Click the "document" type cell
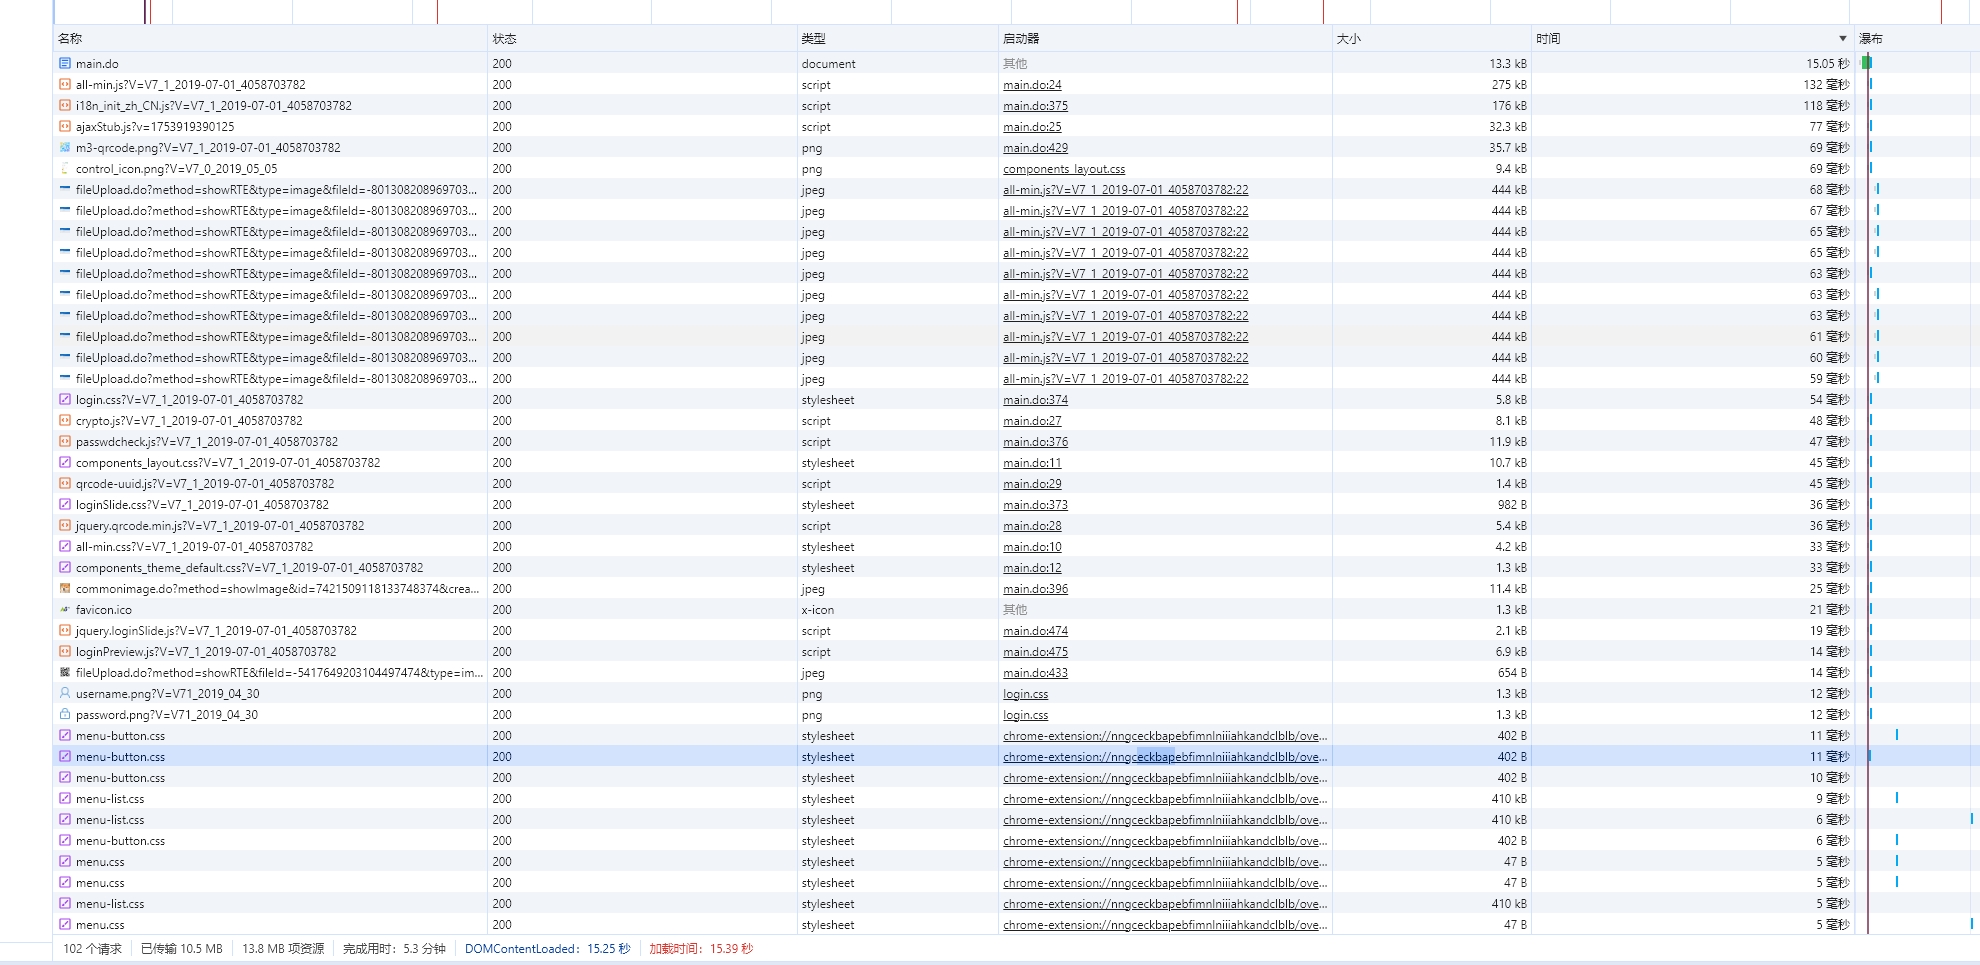The height and width of the screenshot is (965, 1980). [828, 64]
